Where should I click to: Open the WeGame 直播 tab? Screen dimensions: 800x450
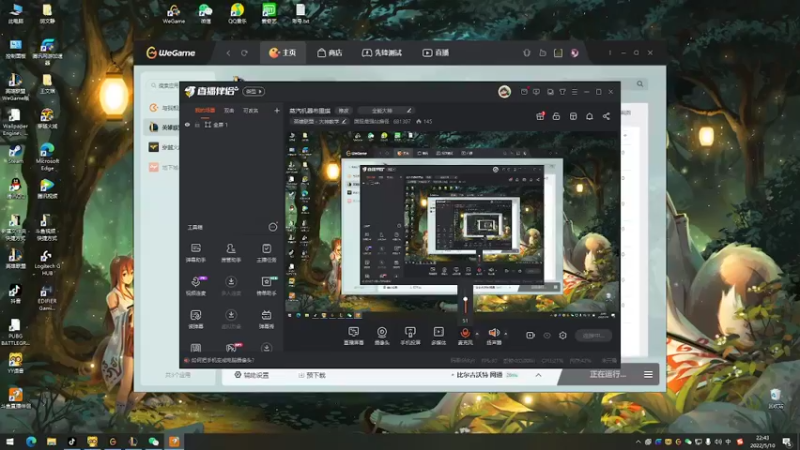pyautogui.click(x=436, y=53)
